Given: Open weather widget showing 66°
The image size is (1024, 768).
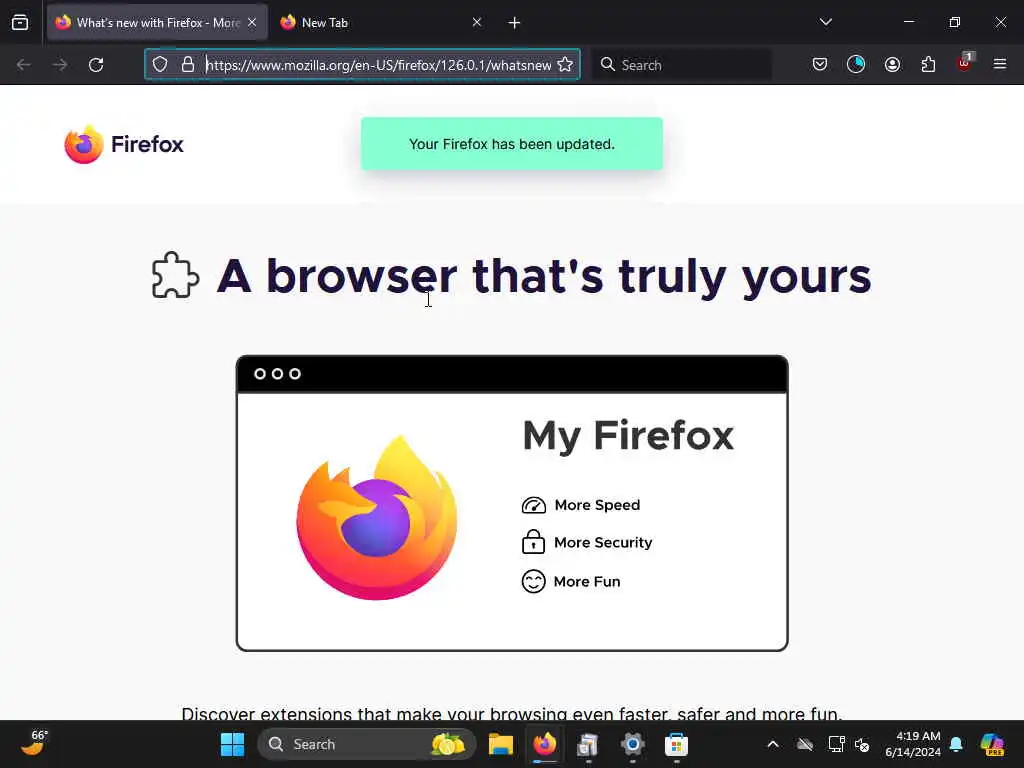Looking at the screenshot, I should click(x=35, y=743).
